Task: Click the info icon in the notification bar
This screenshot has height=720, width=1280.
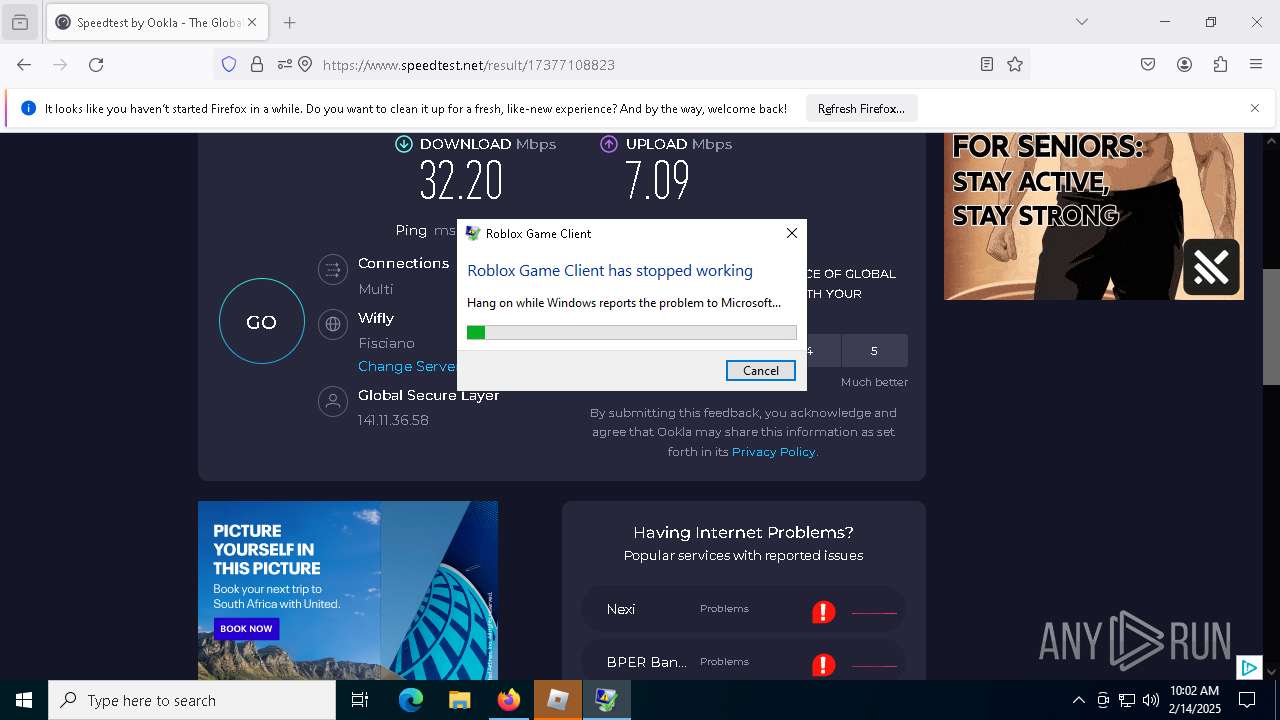Action: click(x=28, y=108)
